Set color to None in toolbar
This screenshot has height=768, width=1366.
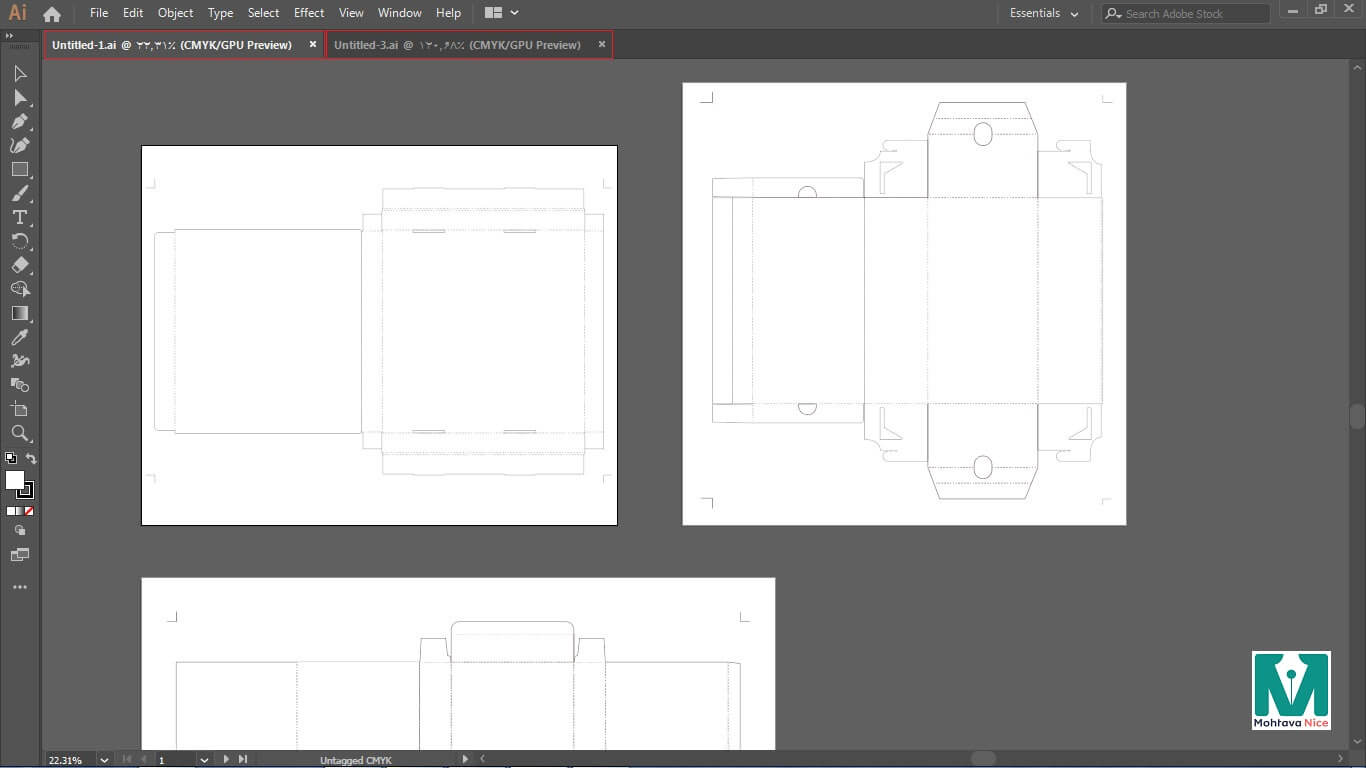click(29, 511)
